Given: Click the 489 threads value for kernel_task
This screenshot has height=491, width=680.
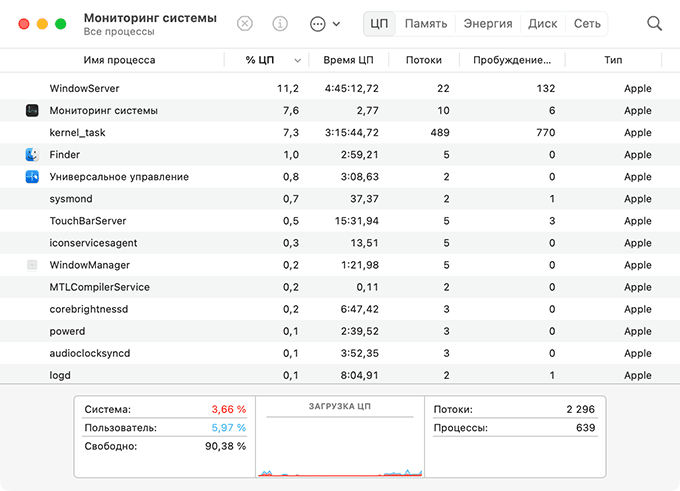Looking at the screenshot, I should click(x=440, y=132).
